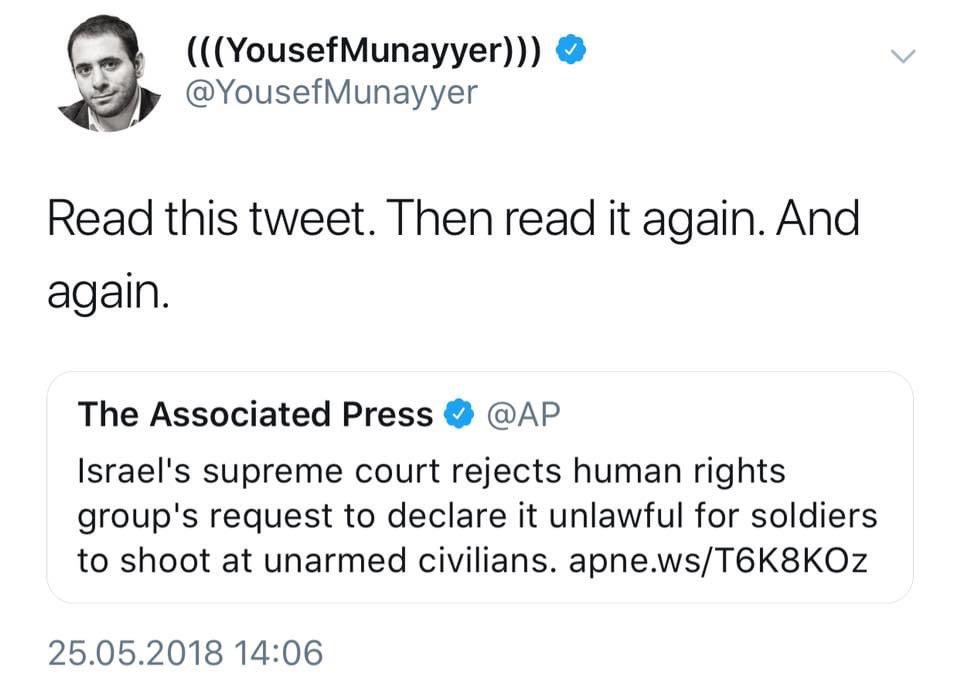The height and width of the screenshot is (686, 960).
Task: Click the @AP handle in quoted tweet
Action: pos(523,415)
